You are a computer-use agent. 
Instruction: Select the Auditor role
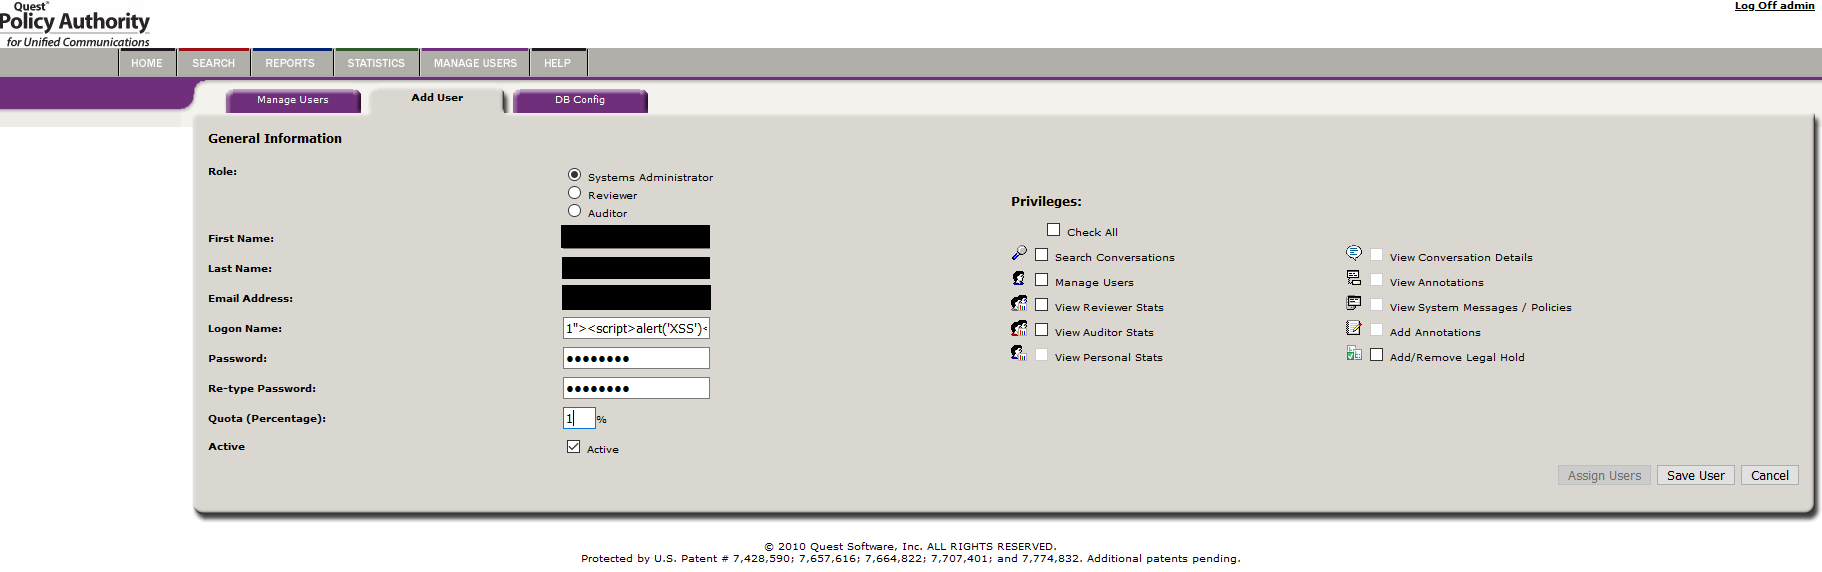[574, 211]
